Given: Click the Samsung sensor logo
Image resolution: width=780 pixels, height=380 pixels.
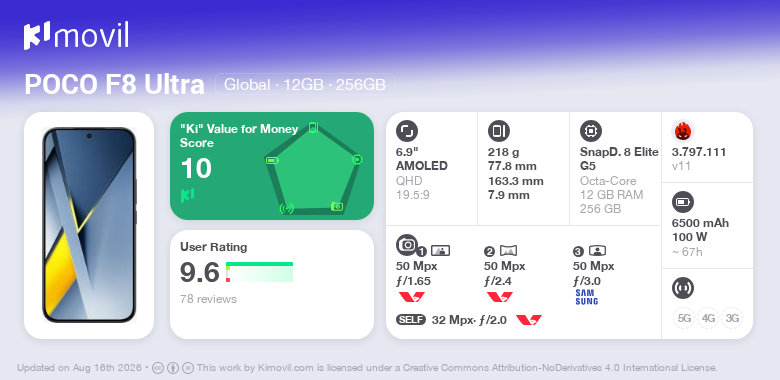Looking at the screenshot, I should [586, 297].
